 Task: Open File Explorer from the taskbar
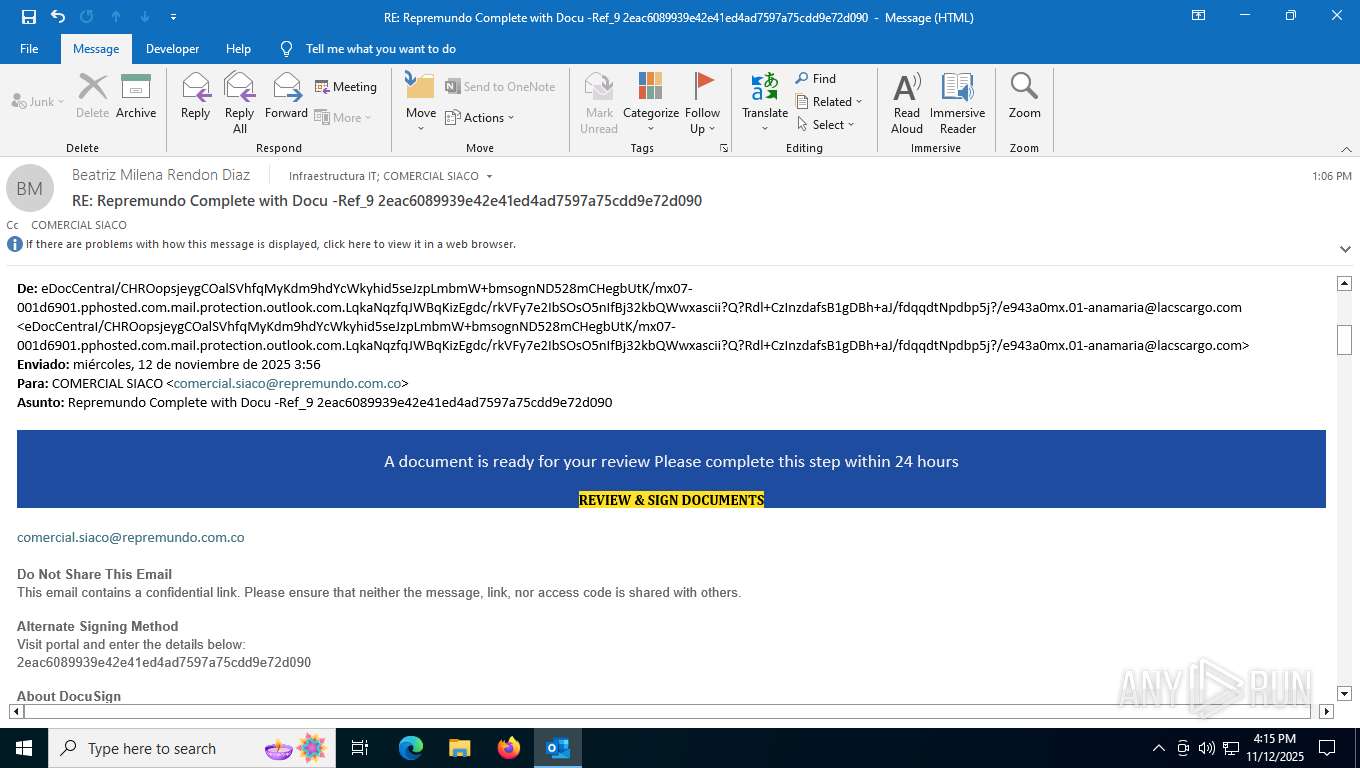click(x=460, y=748)
